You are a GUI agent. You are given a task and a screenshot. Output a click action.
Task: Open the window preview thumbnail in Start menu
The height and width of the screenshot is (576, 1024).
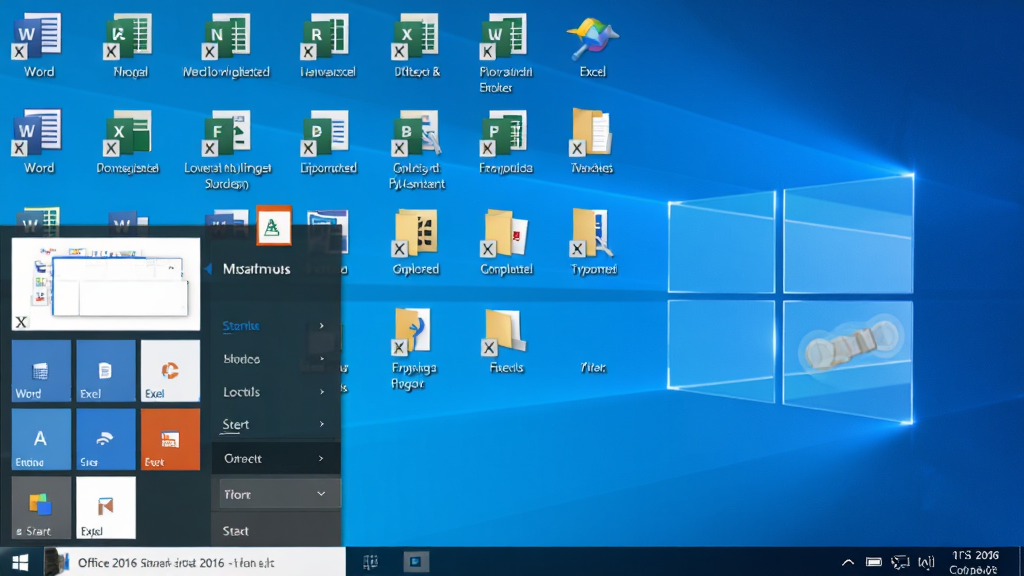click(x=106, y=284)
